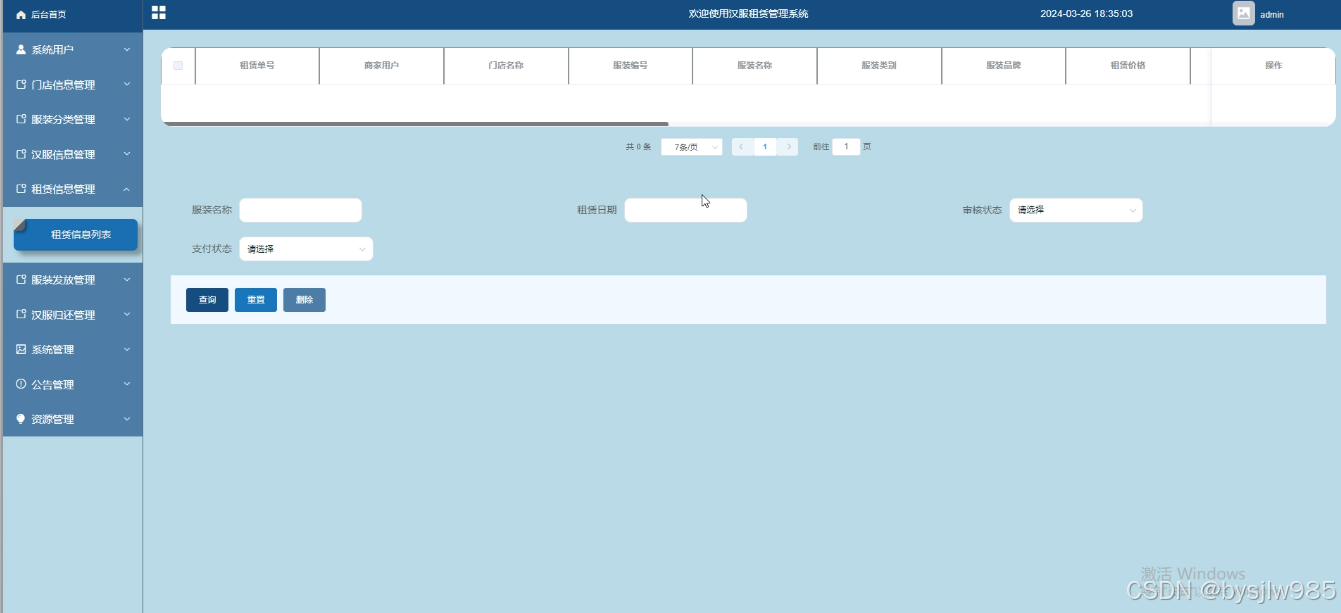Click the 服装编号 column header

pos(630,65)
